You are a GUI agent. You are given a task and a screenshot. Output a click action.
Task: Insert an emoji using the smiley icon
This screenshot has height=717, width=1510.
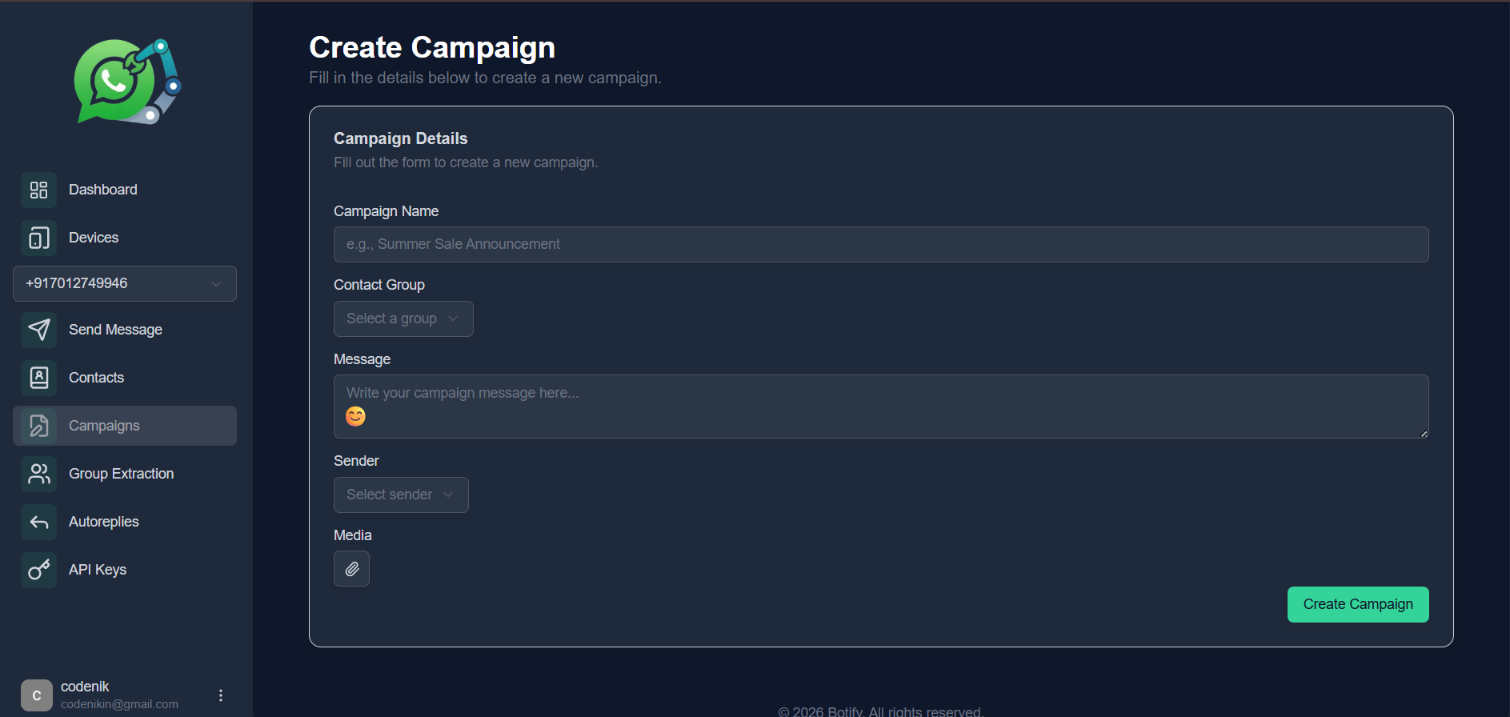[355, 416]
